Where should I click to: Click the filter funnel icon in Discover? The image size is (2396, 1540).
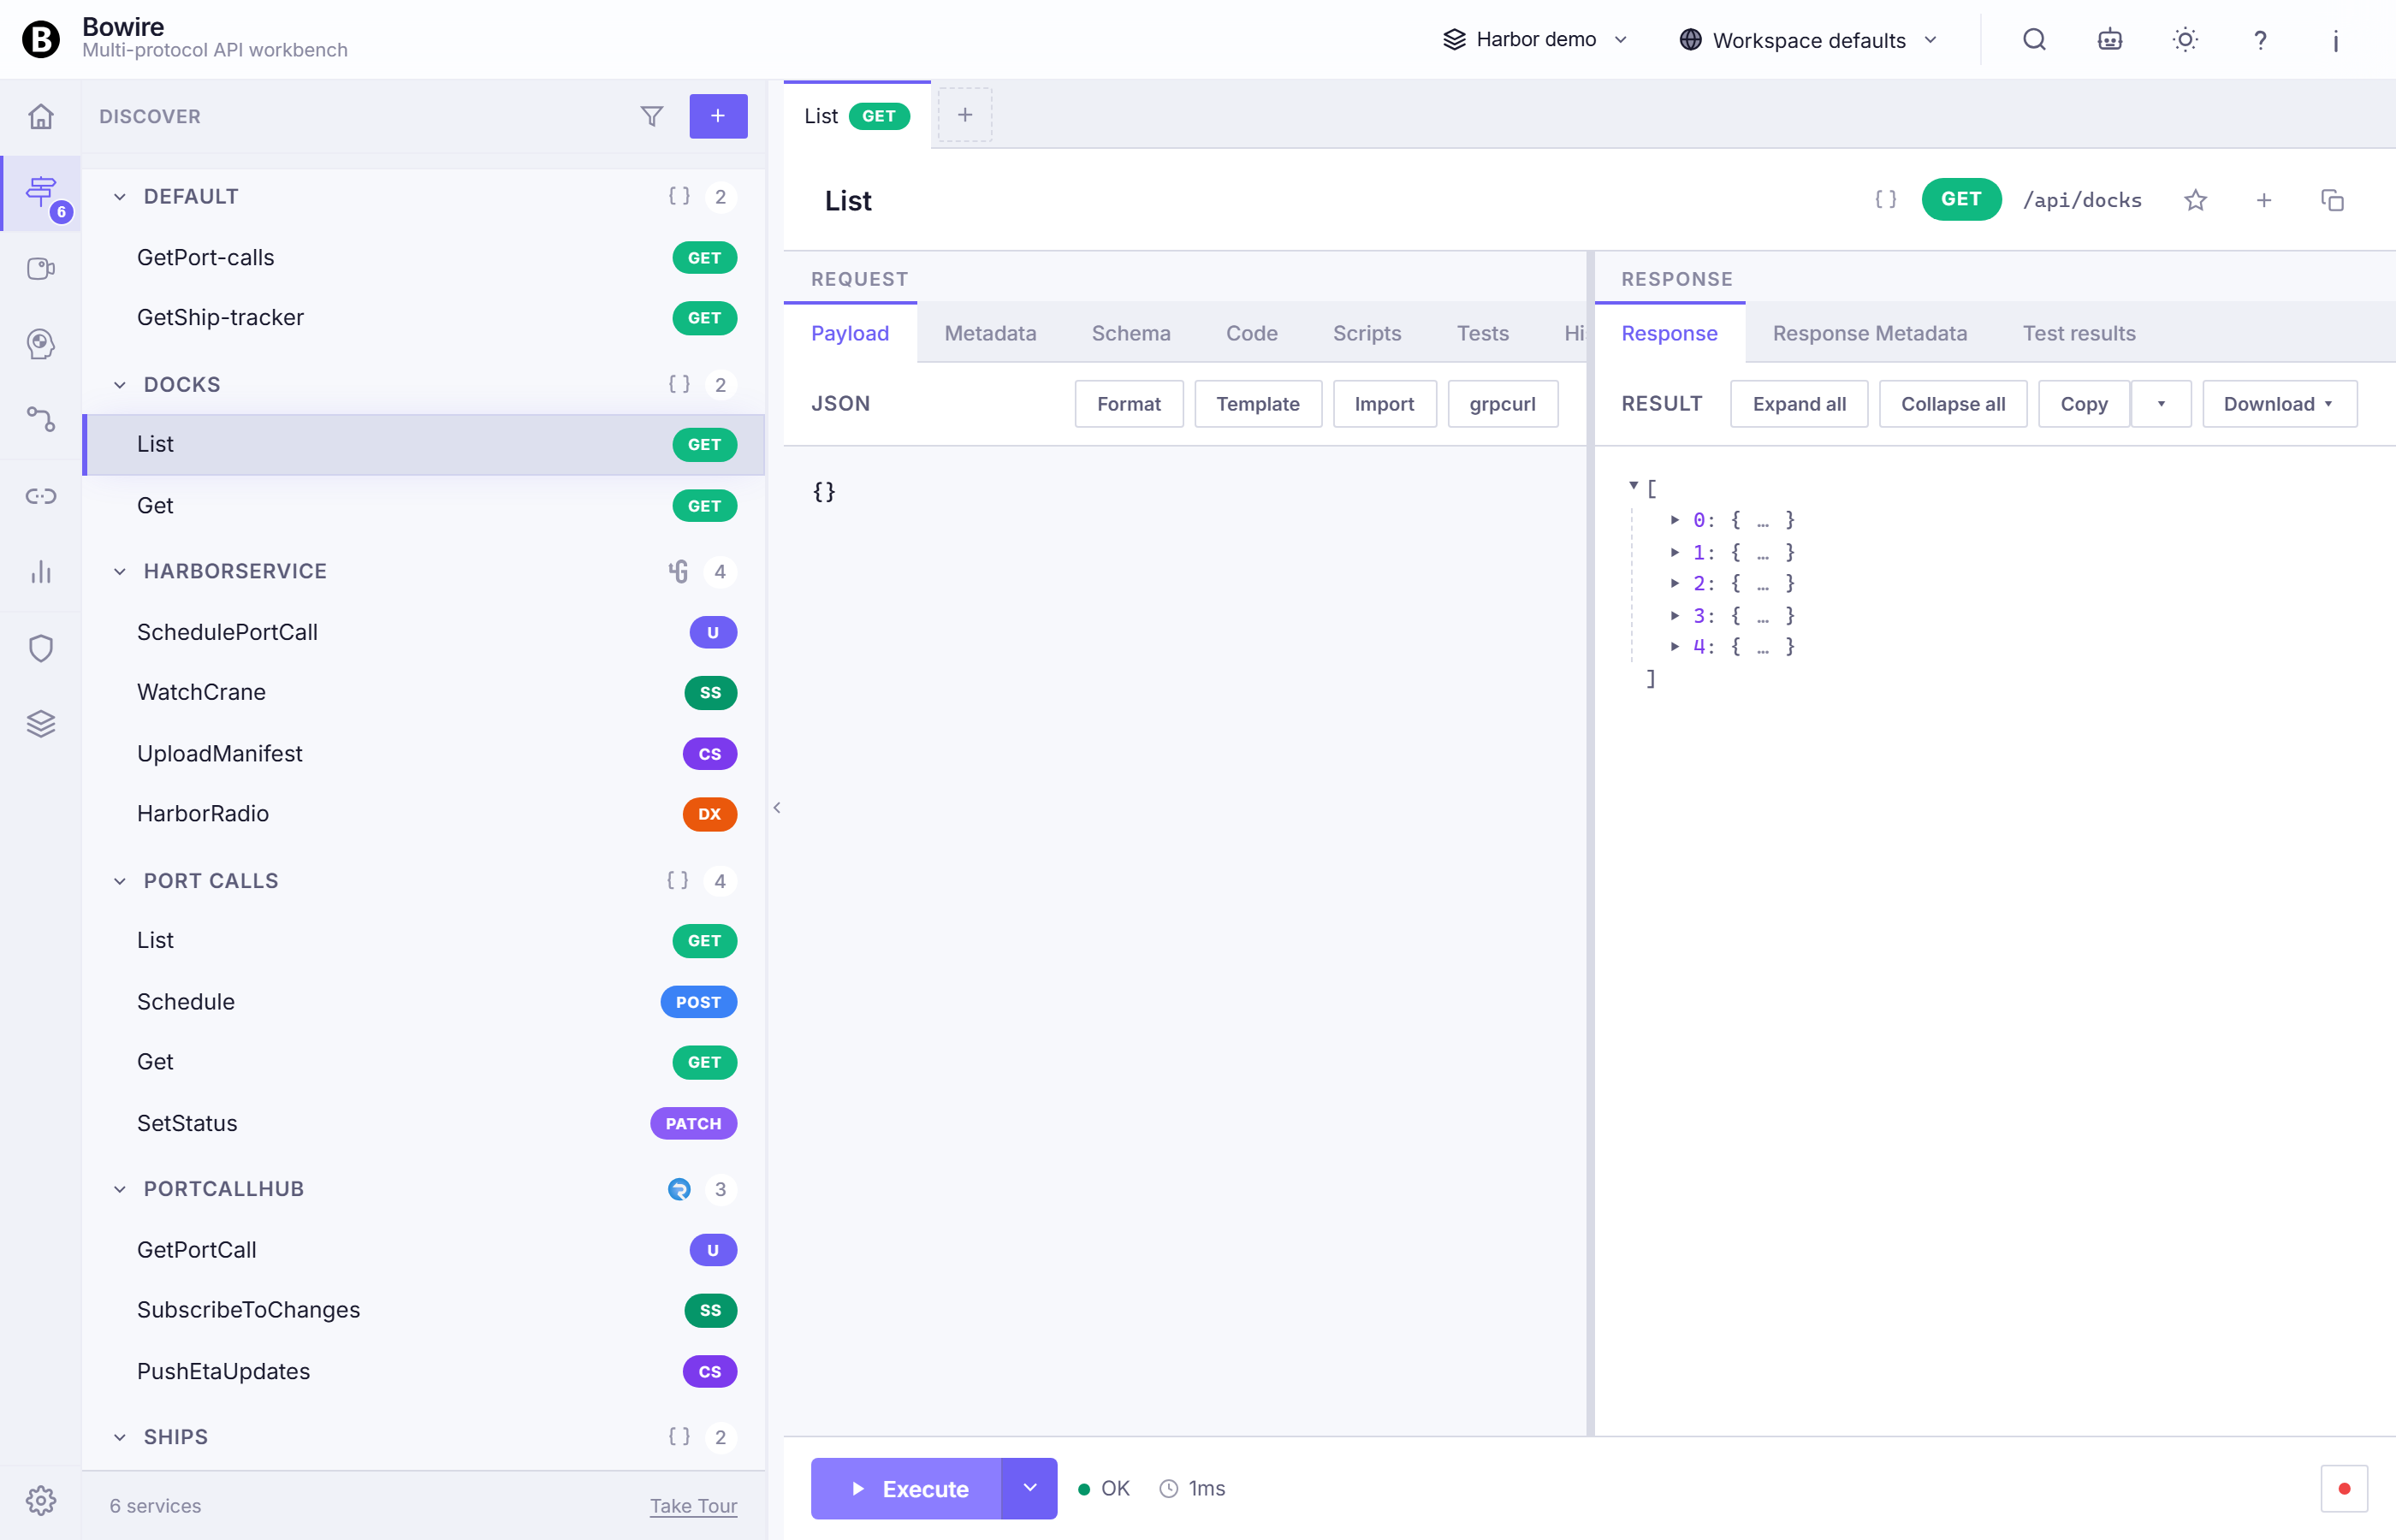[x=651, y=117]
